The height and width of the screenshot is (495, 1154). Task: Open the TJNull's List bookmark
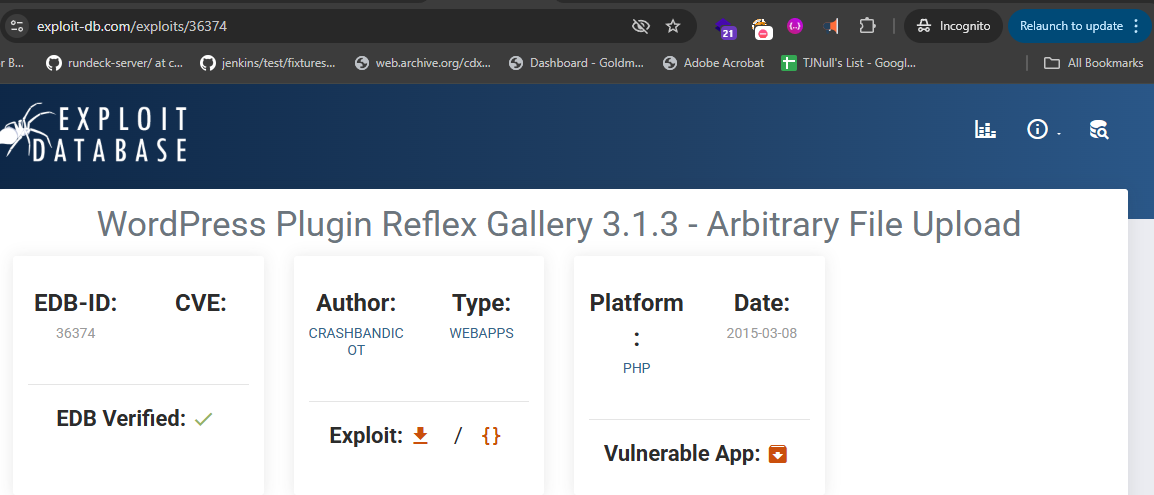848,63
